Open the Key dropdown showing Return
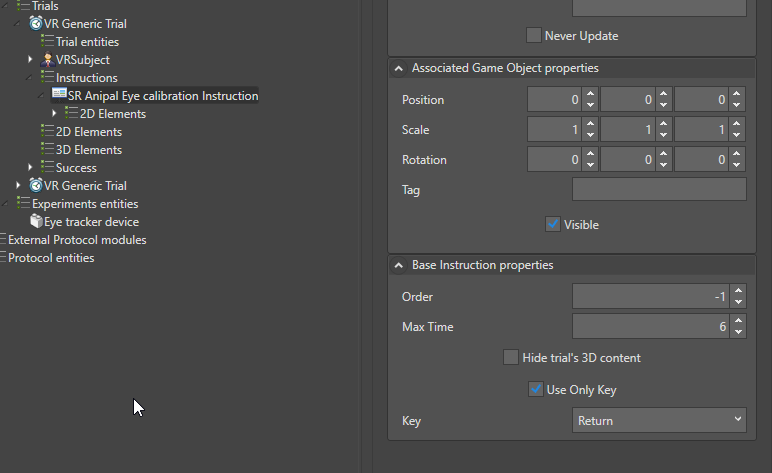Screen dimensions: 772x473 click(x=659, y=420)
